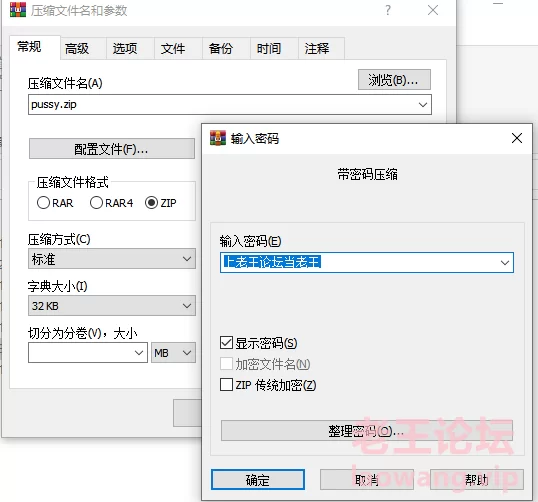The image size is (538, 502).
Task: Enable the ZIP 传统加密(Z) checkbox
Action: pos(226,385)
